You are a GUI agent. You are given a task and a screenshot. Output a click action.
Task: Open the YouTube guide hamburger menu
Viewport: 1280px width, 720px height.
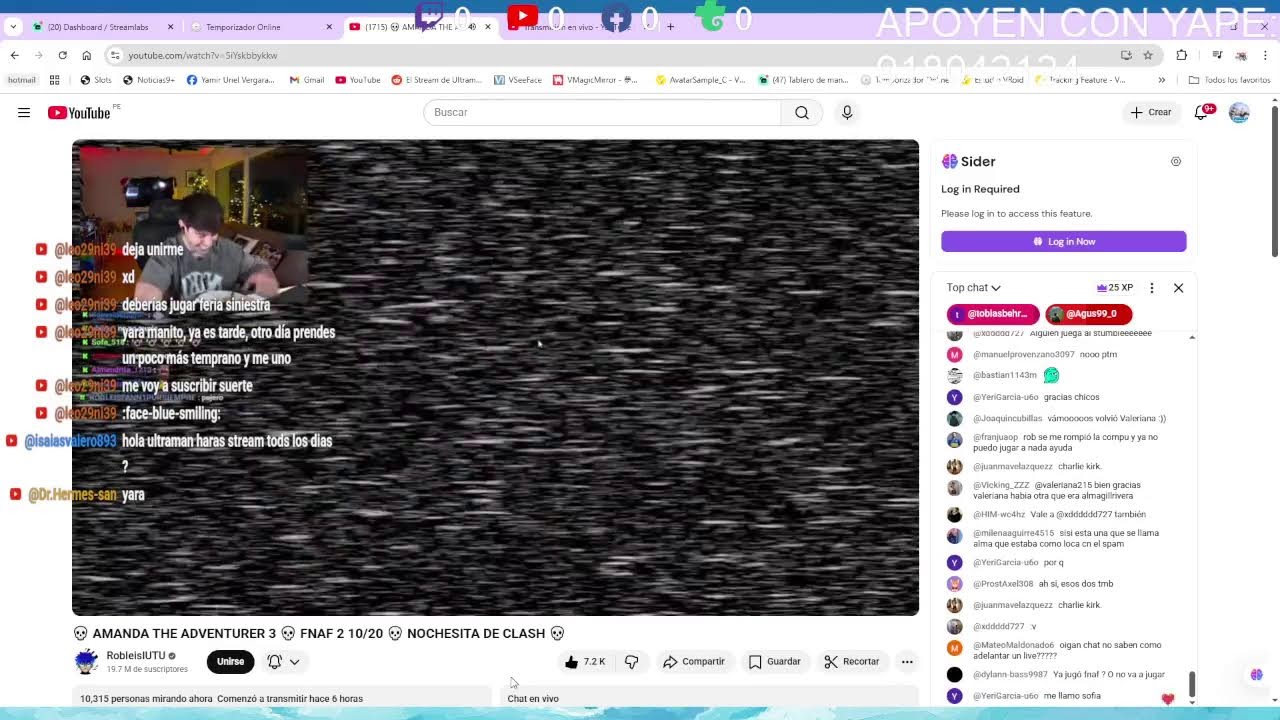point(24,113)
